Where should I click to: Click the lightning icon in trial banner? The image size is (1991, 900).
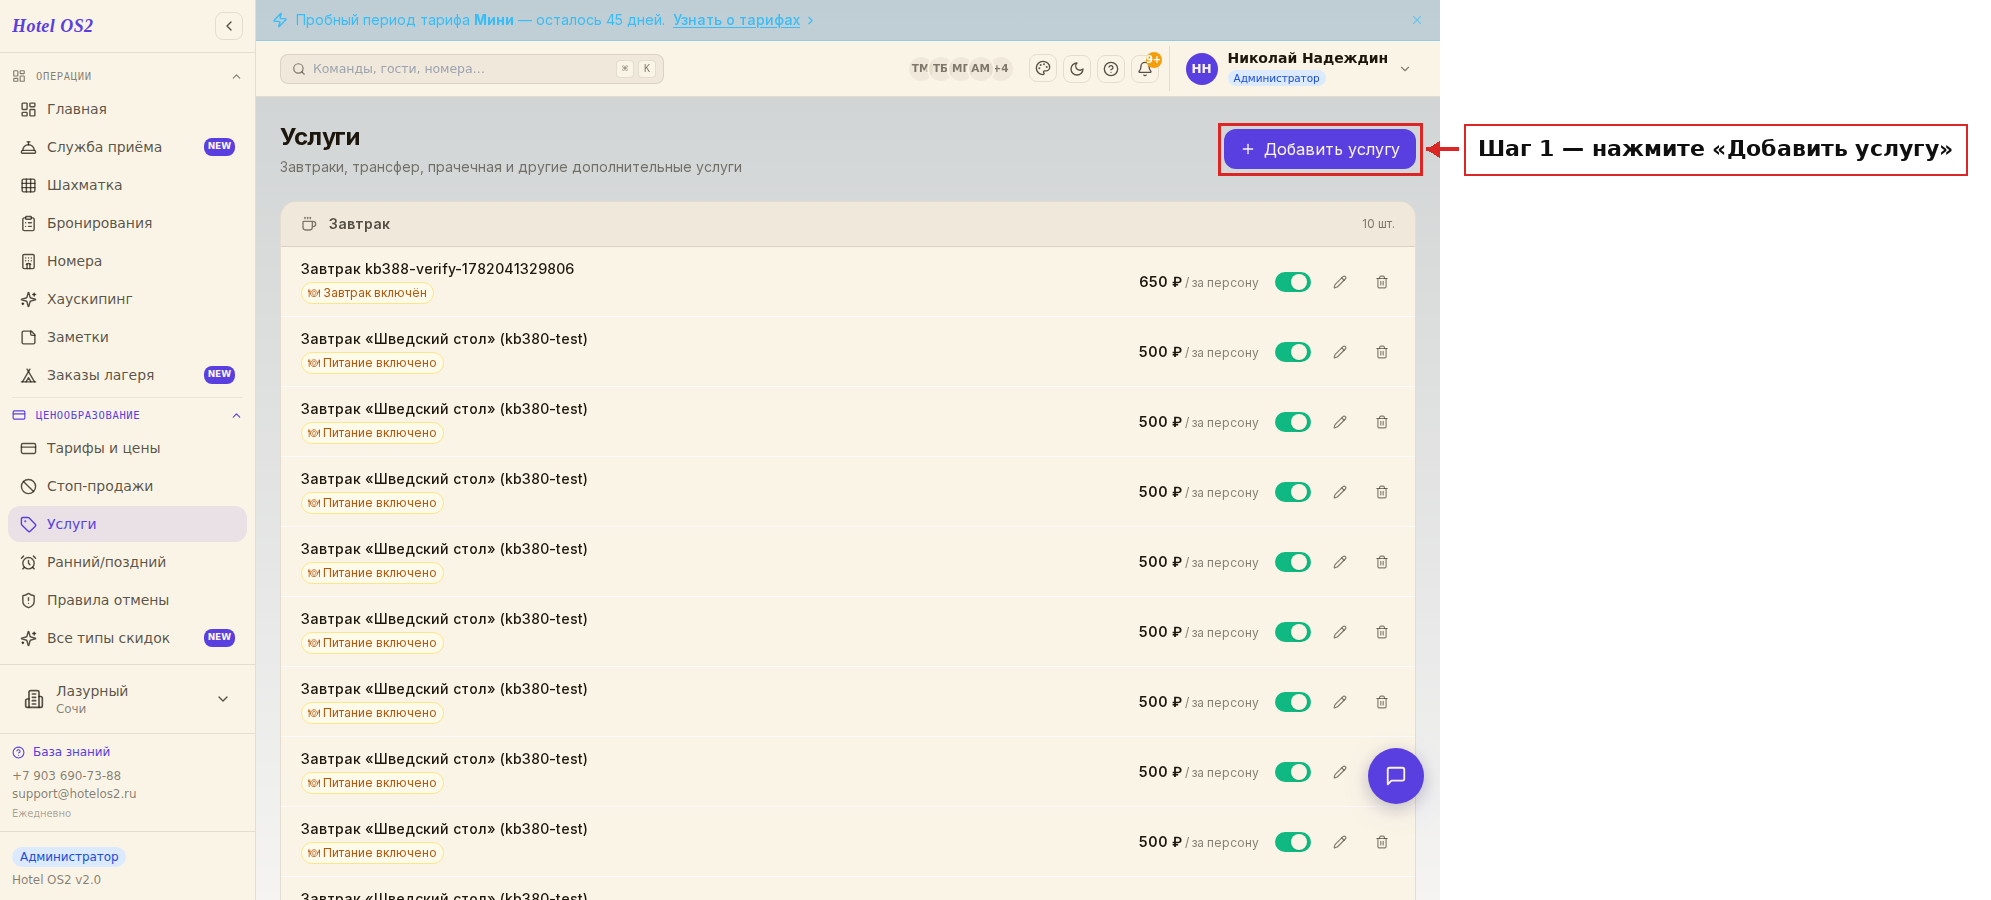280,20
